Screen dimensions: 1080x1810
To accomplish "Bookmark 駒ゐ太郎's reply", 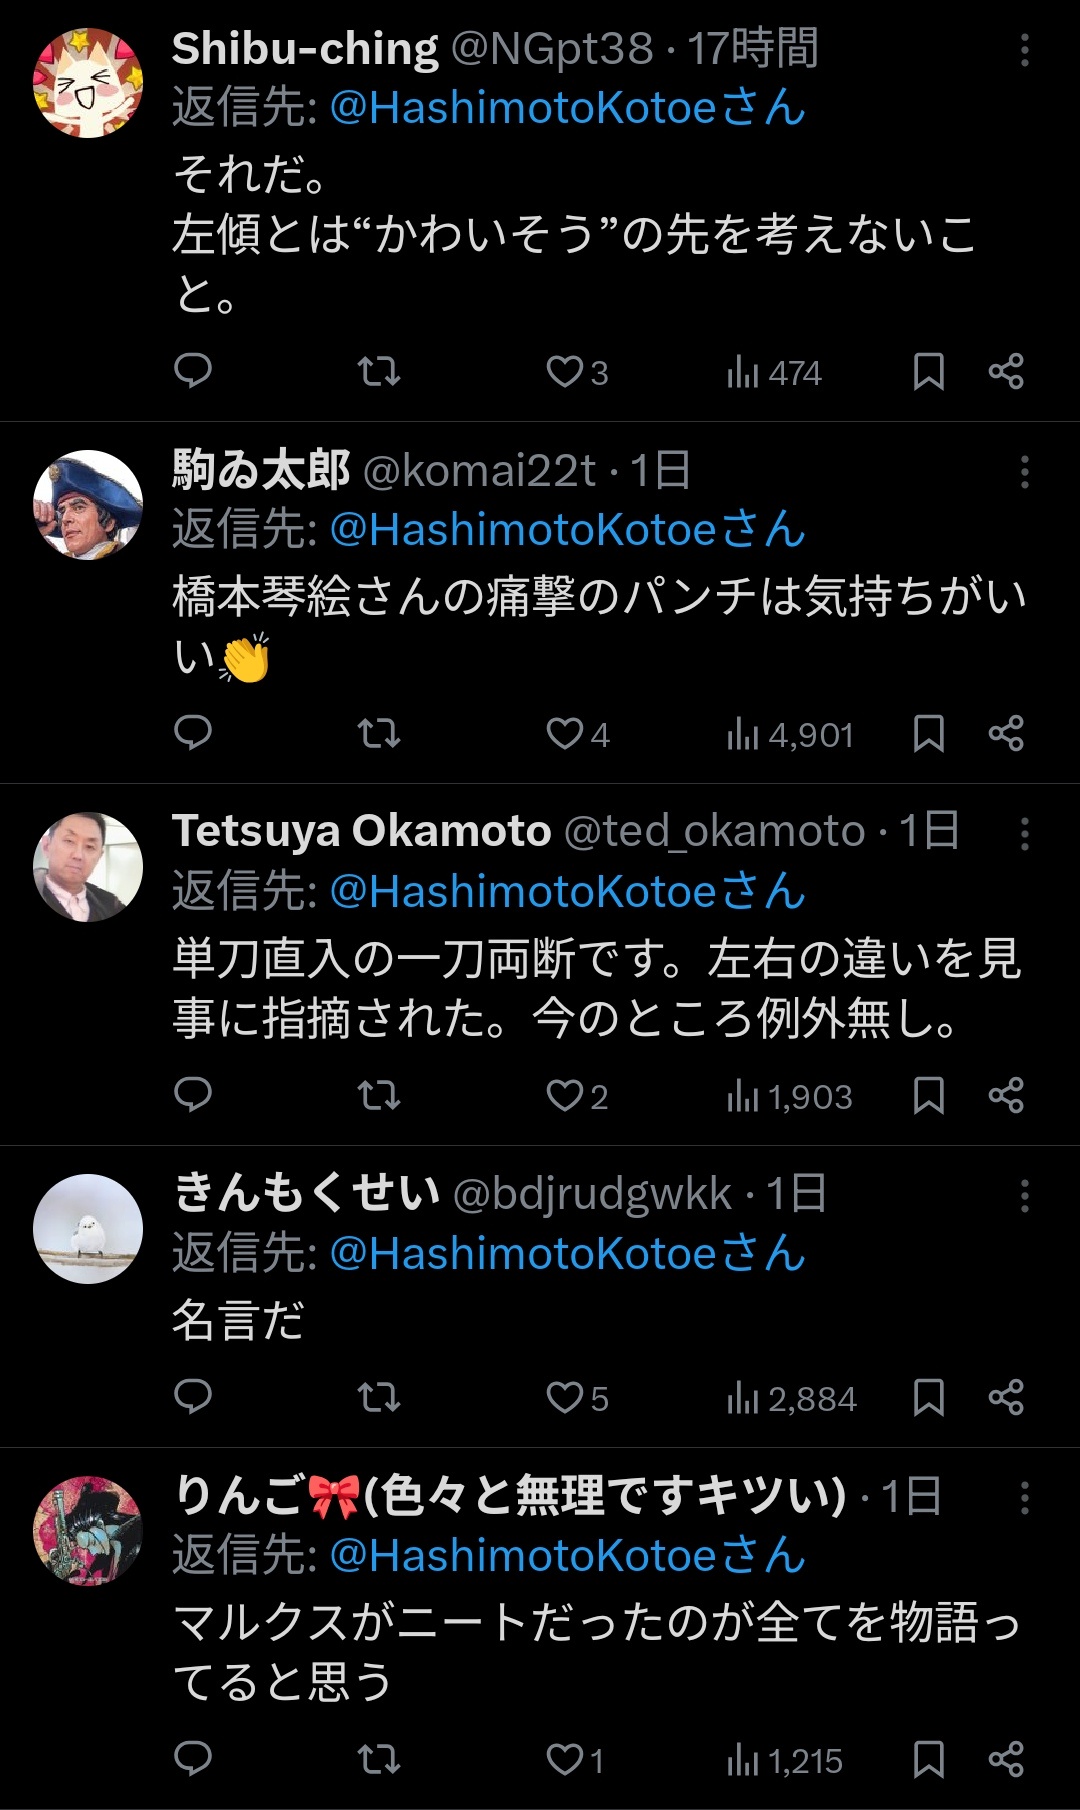I will coord(928,734).
